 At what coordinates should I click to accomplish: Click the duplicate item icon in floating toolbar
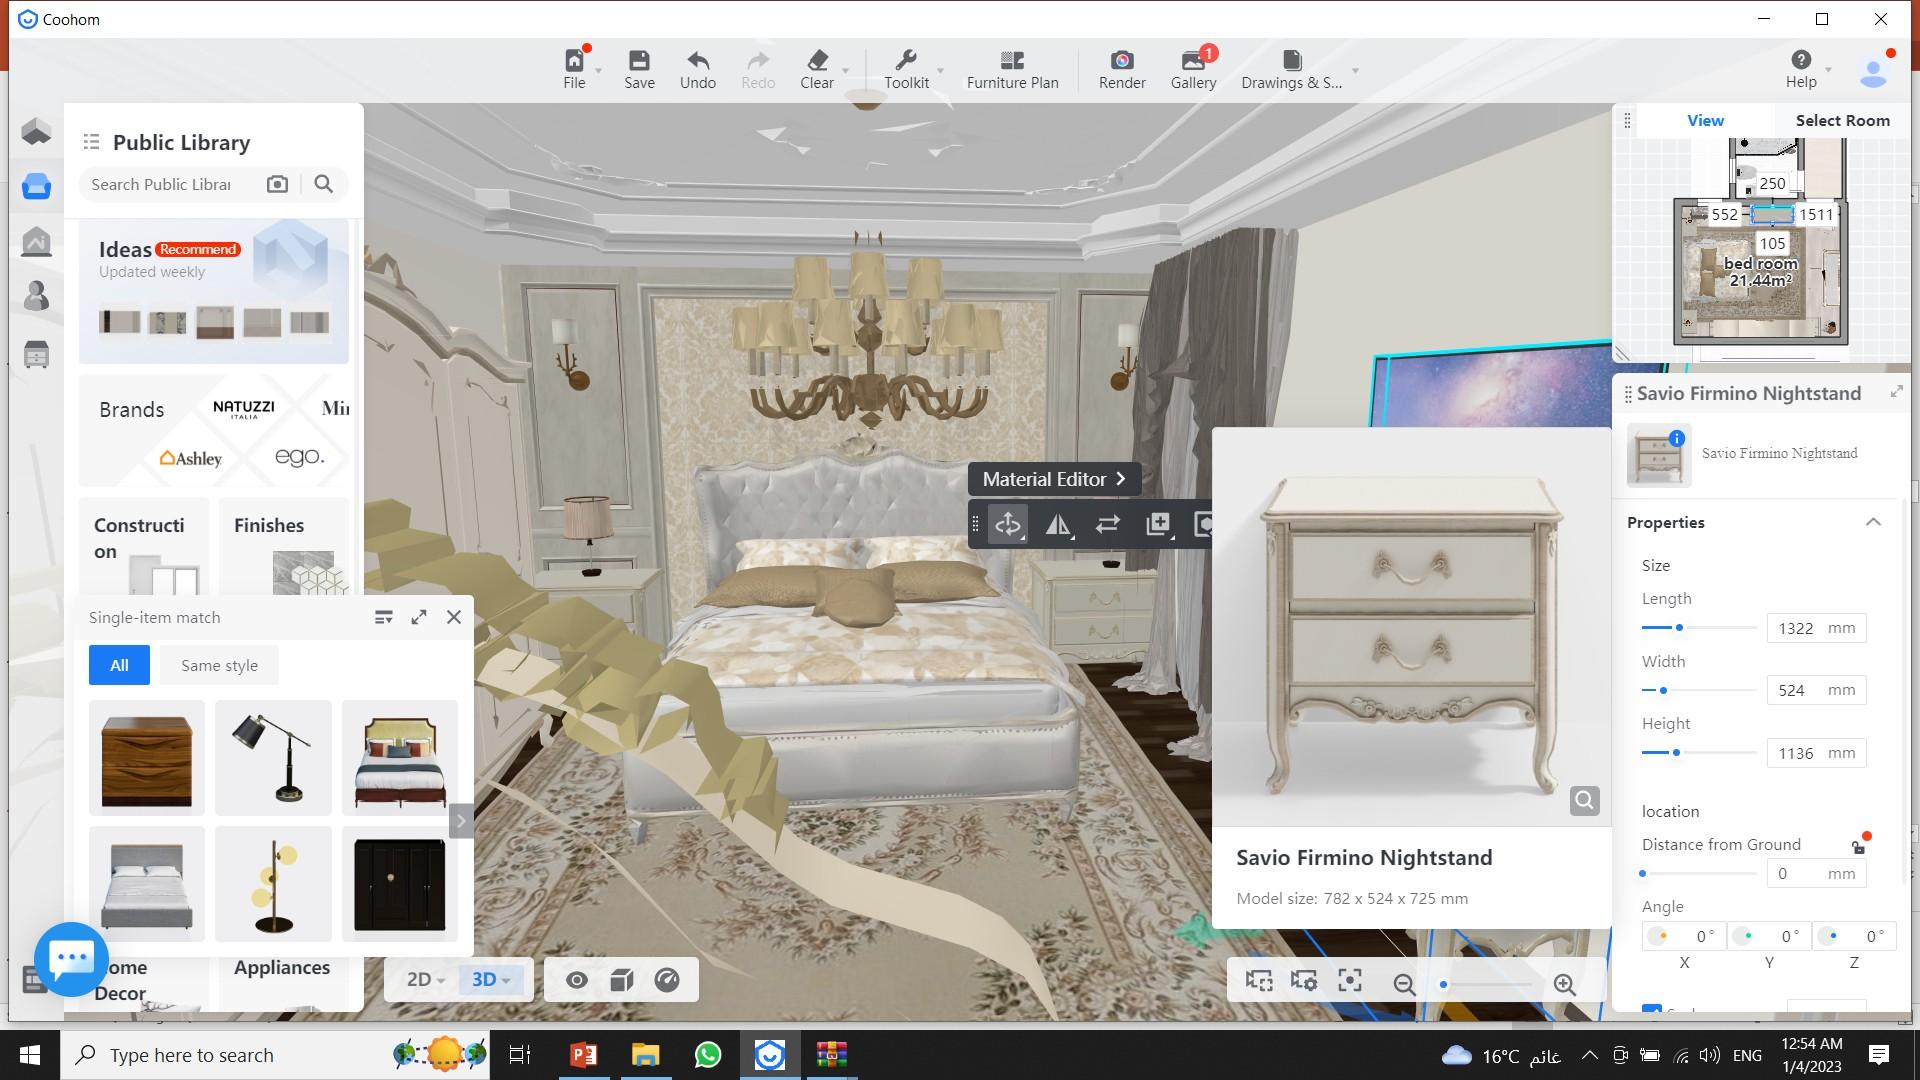tap(1157, 525)
